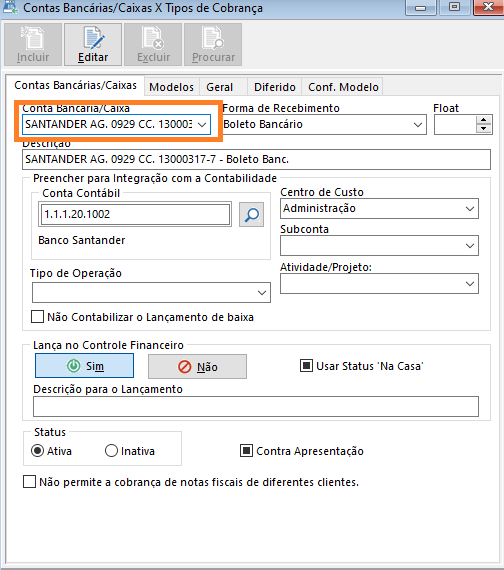Image resolution: width=504 pixels, height=570 pixels.
Task: Decrease the Float value with down arrow
Action: [483, 129]
